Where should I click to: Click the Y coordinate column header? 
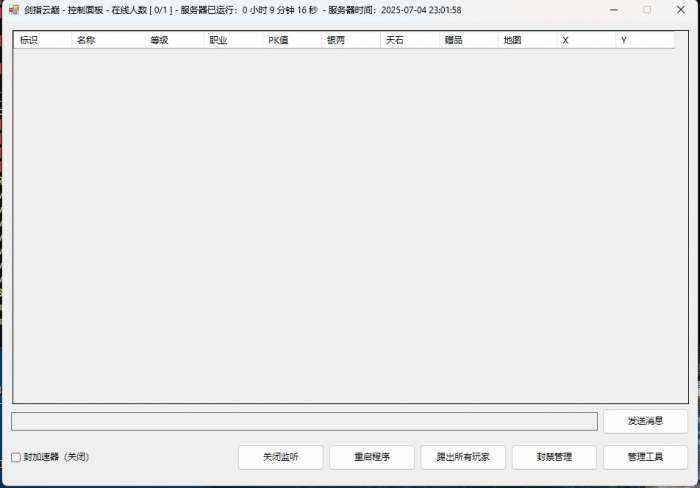click(x=645, y=40)
